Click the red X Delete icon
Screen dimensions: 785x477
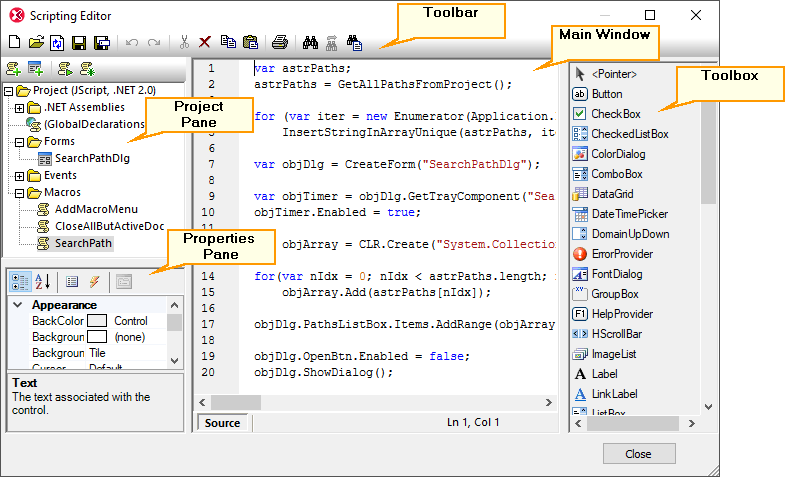tap(205, 43)
